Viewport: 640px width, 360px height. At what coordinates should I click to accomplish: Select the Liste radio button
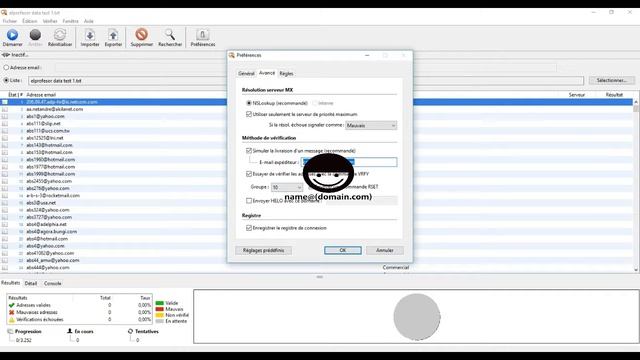(x=6, y=80)
